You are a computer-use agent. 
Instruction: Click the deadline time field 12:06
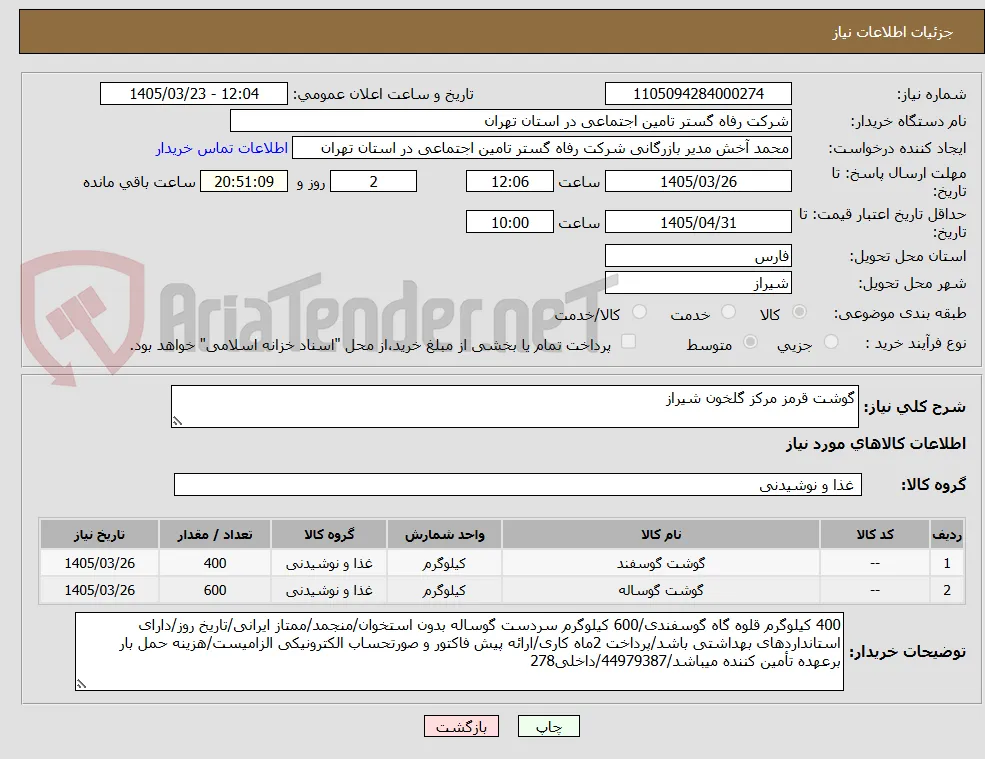click(509, 182)
